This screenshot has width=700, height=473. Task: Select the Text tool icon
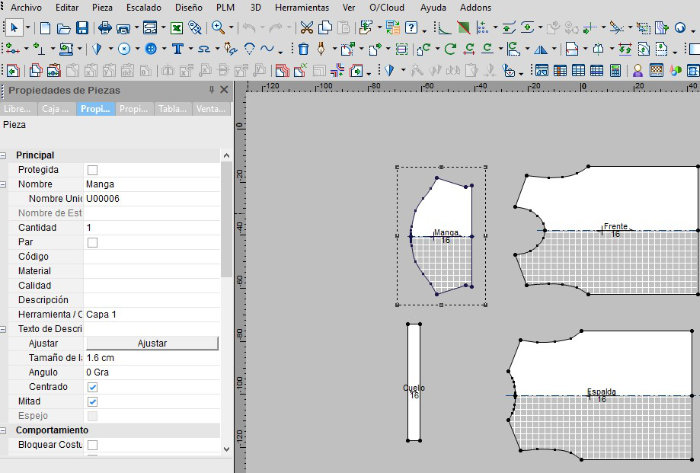click(179, 48)
